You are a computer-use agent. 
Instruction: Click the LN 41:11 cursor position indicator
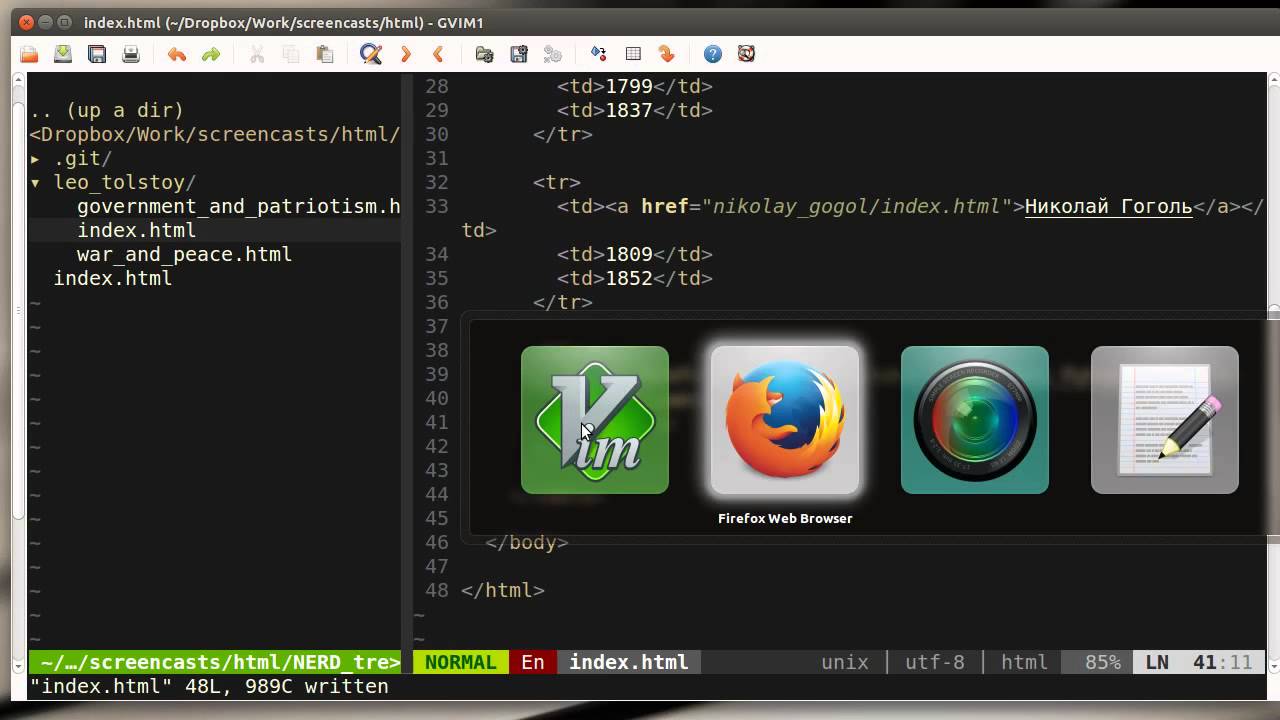click(1198, 662)
